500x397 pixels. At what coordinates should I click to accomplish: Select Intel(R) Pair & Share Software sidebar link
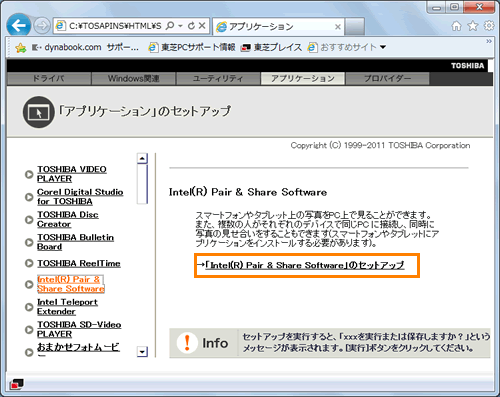tap(71, 284)
